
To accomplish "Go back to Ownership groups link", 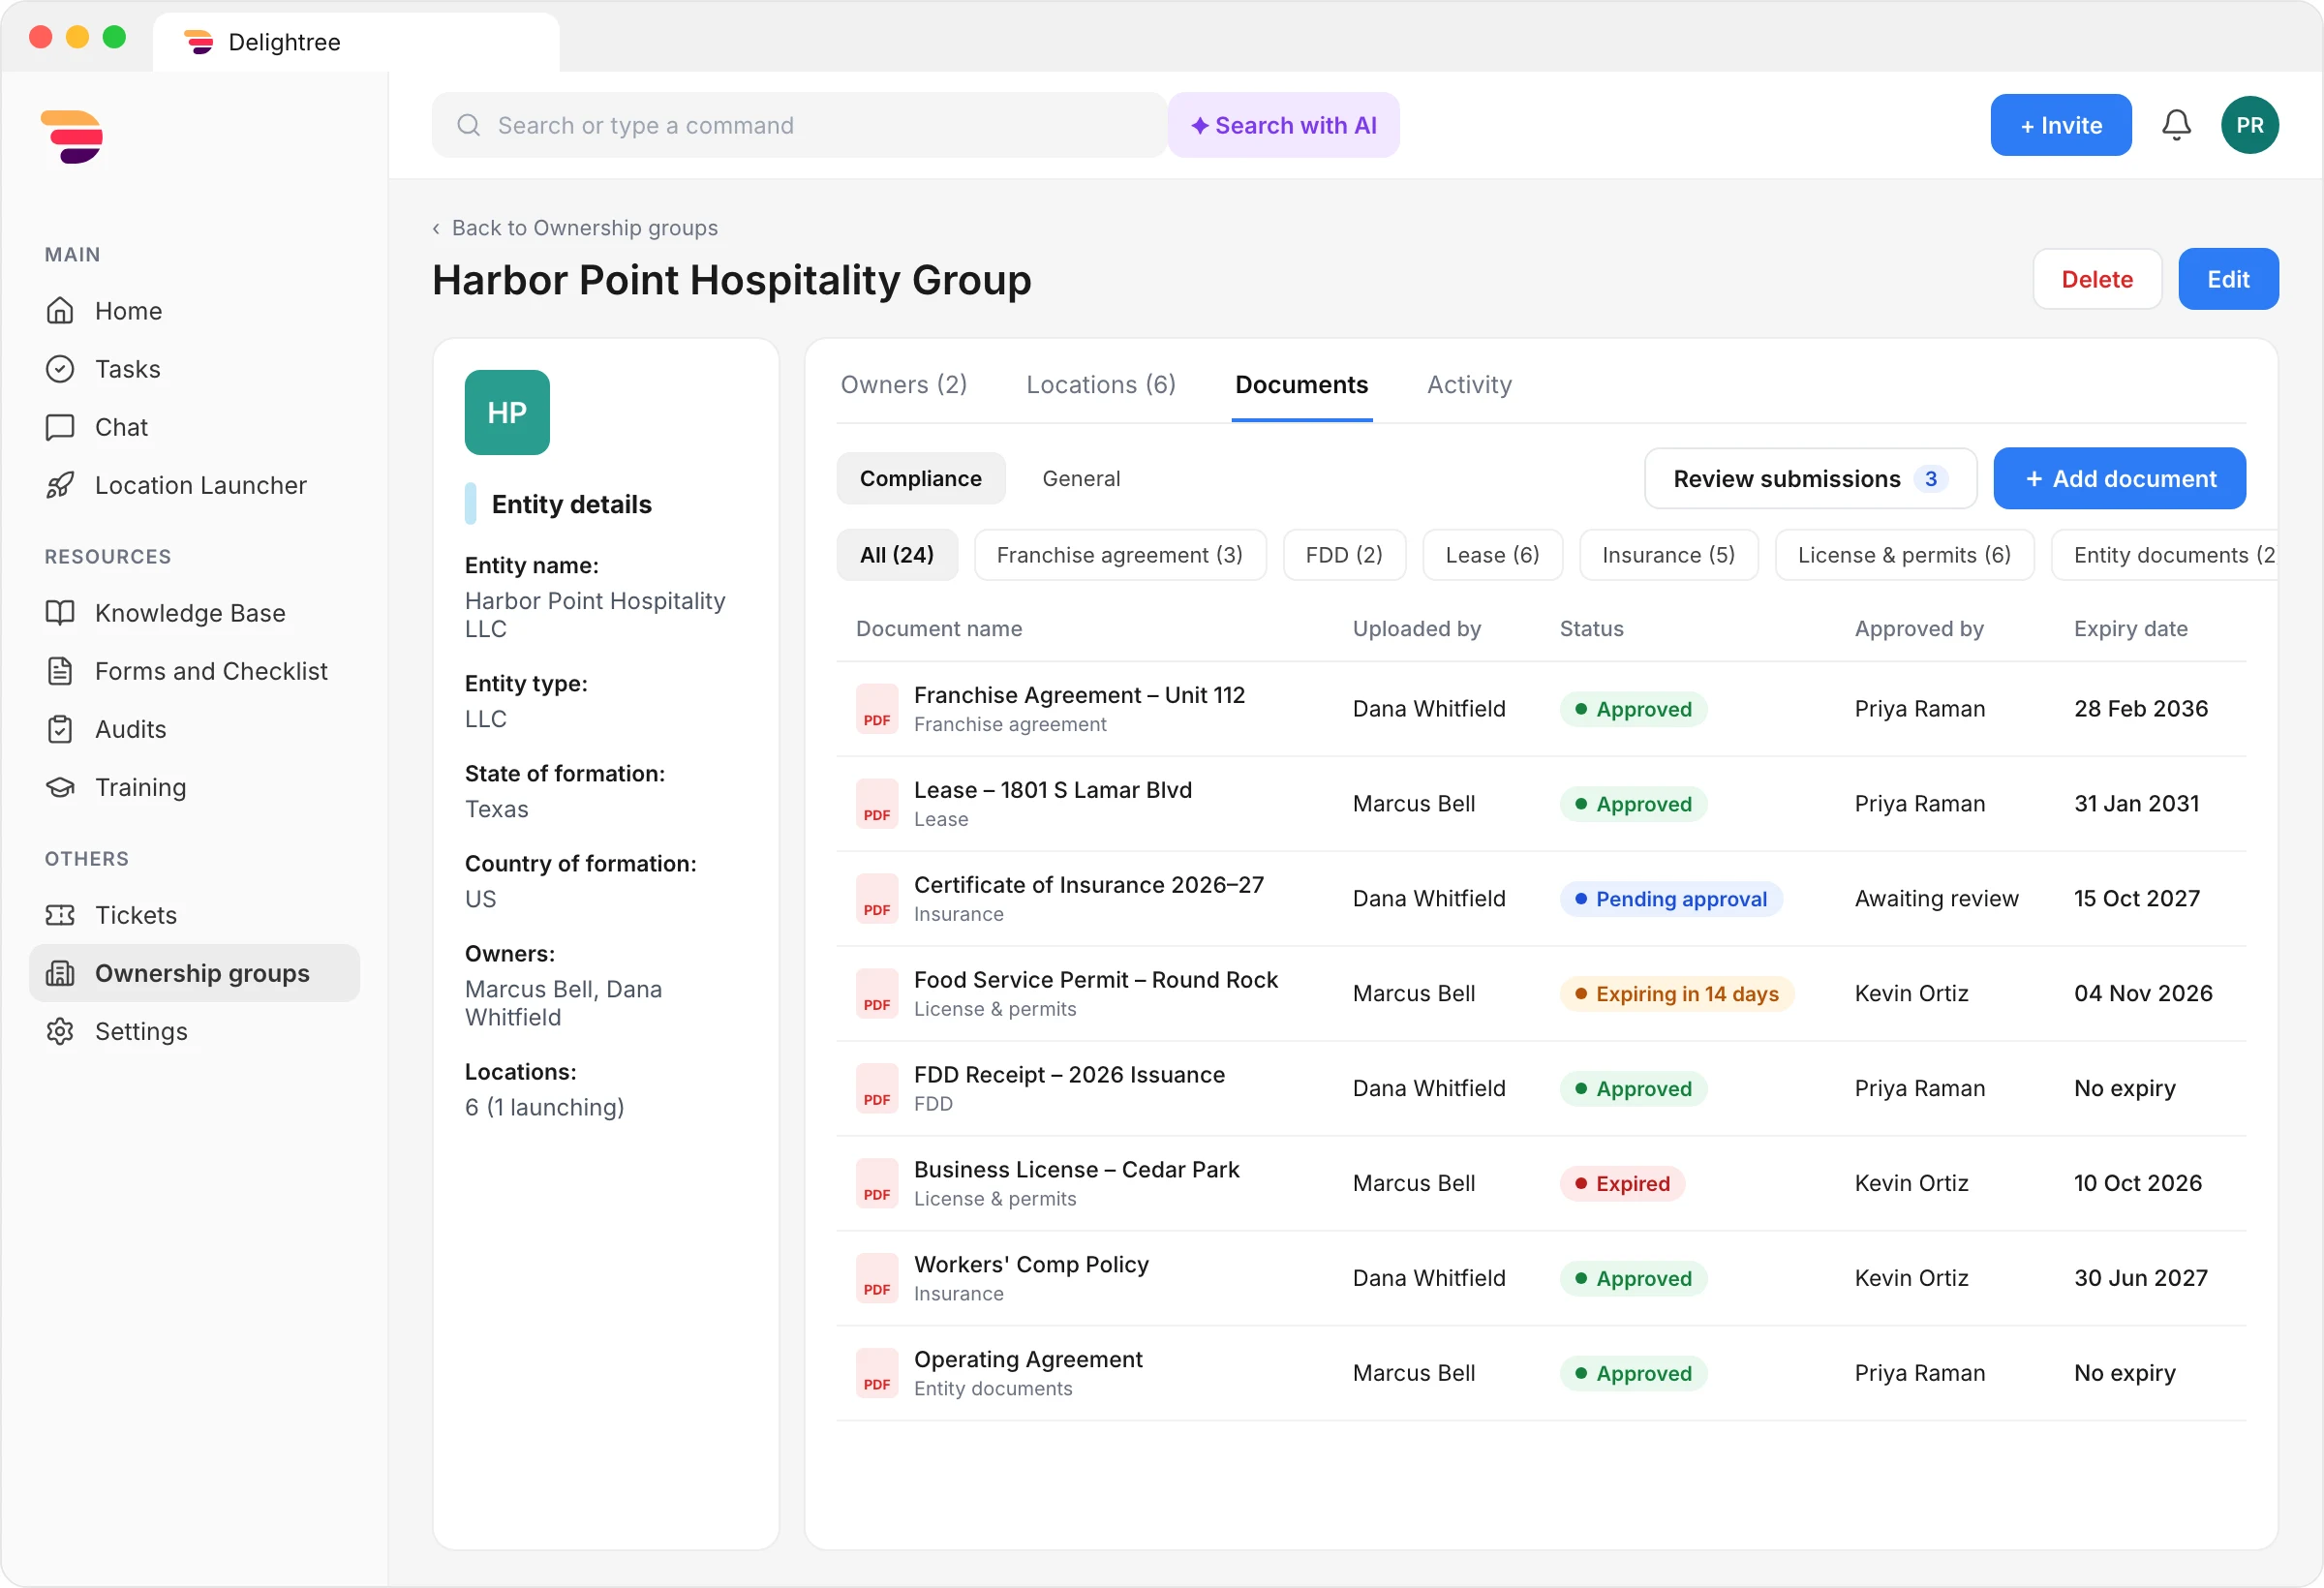I will [575, 228].
